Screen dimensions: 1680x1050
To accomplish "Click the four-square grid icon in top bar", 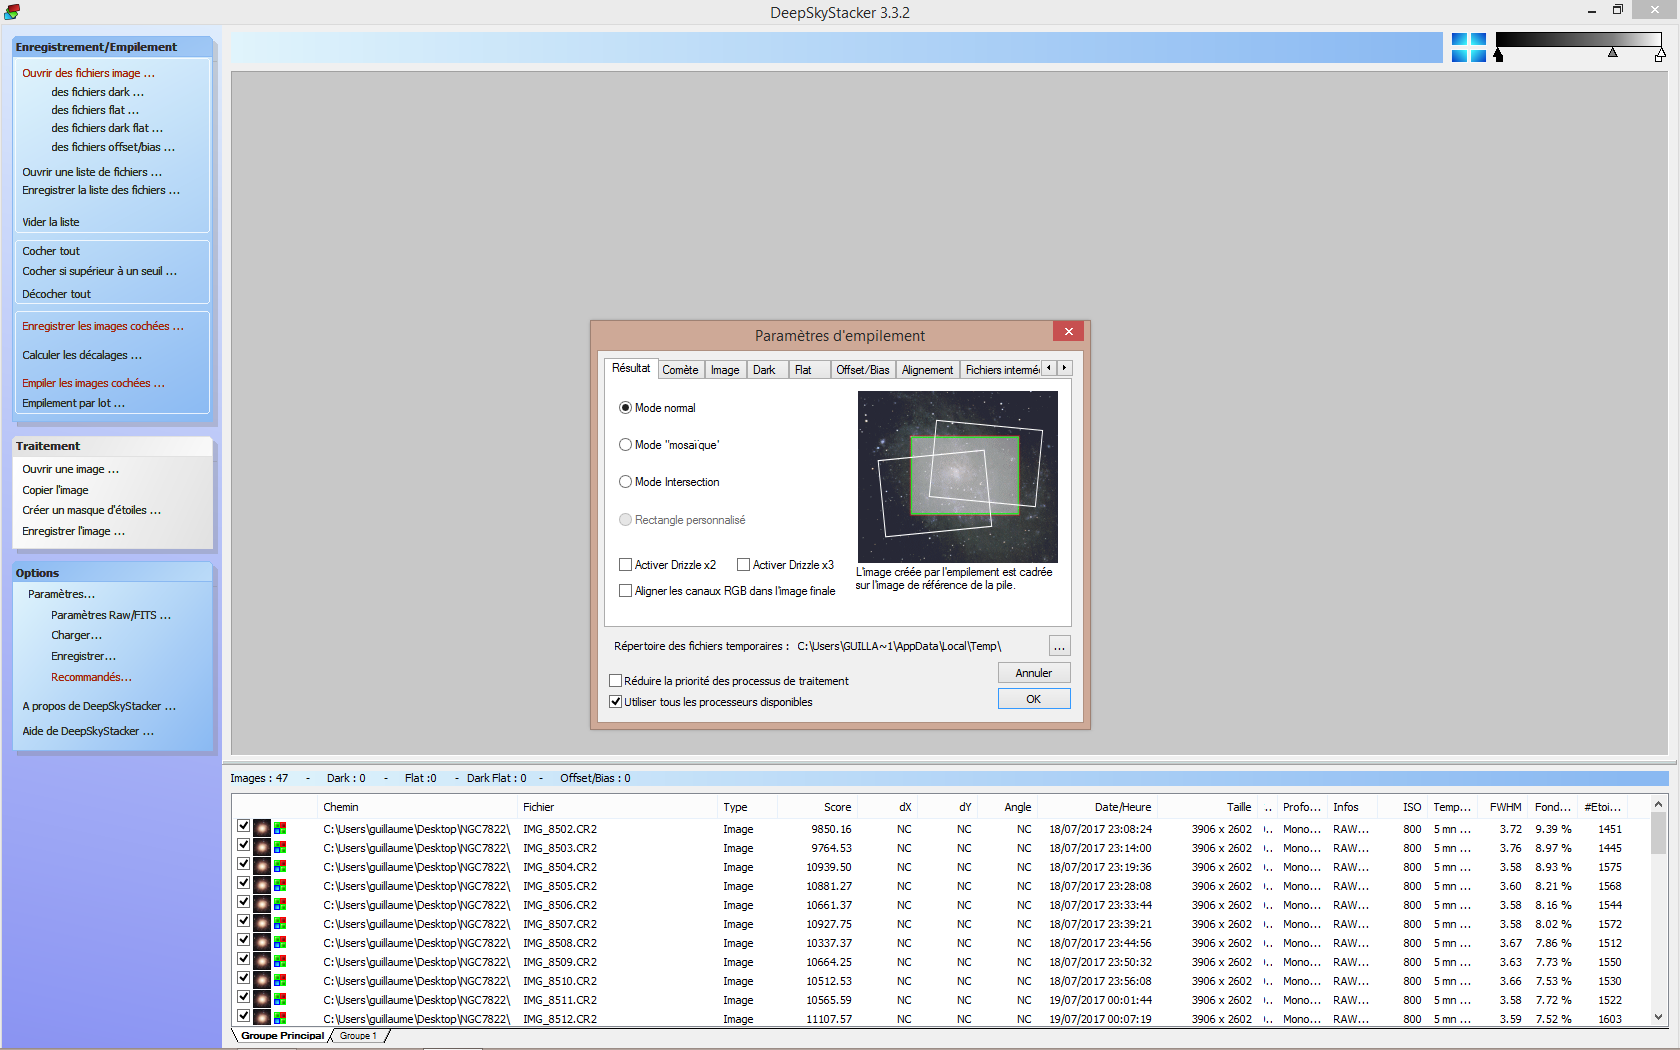I will coord(1468,47).
